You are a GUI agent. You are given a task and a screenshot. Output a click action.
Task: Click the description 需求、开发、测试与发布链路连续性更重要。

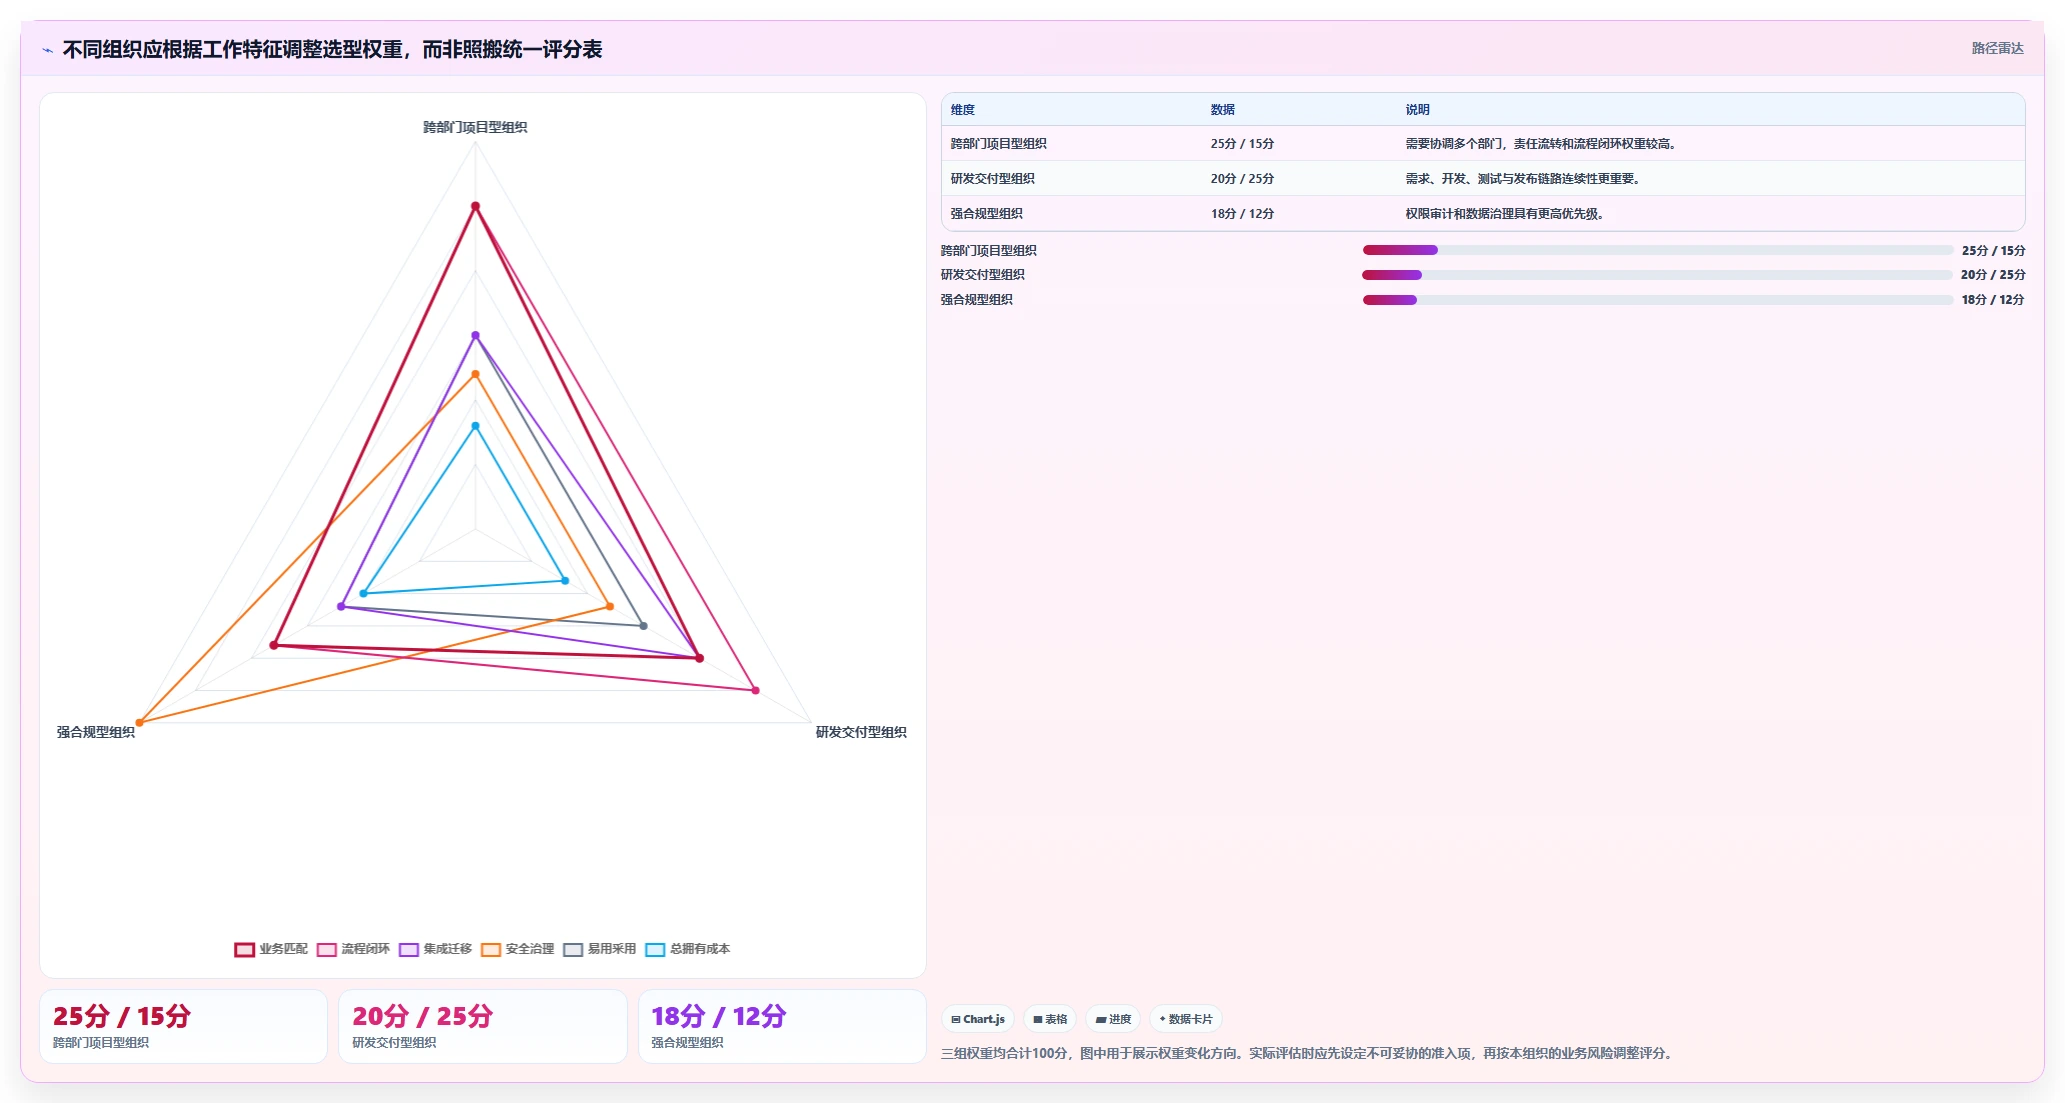coord(1524,179)
